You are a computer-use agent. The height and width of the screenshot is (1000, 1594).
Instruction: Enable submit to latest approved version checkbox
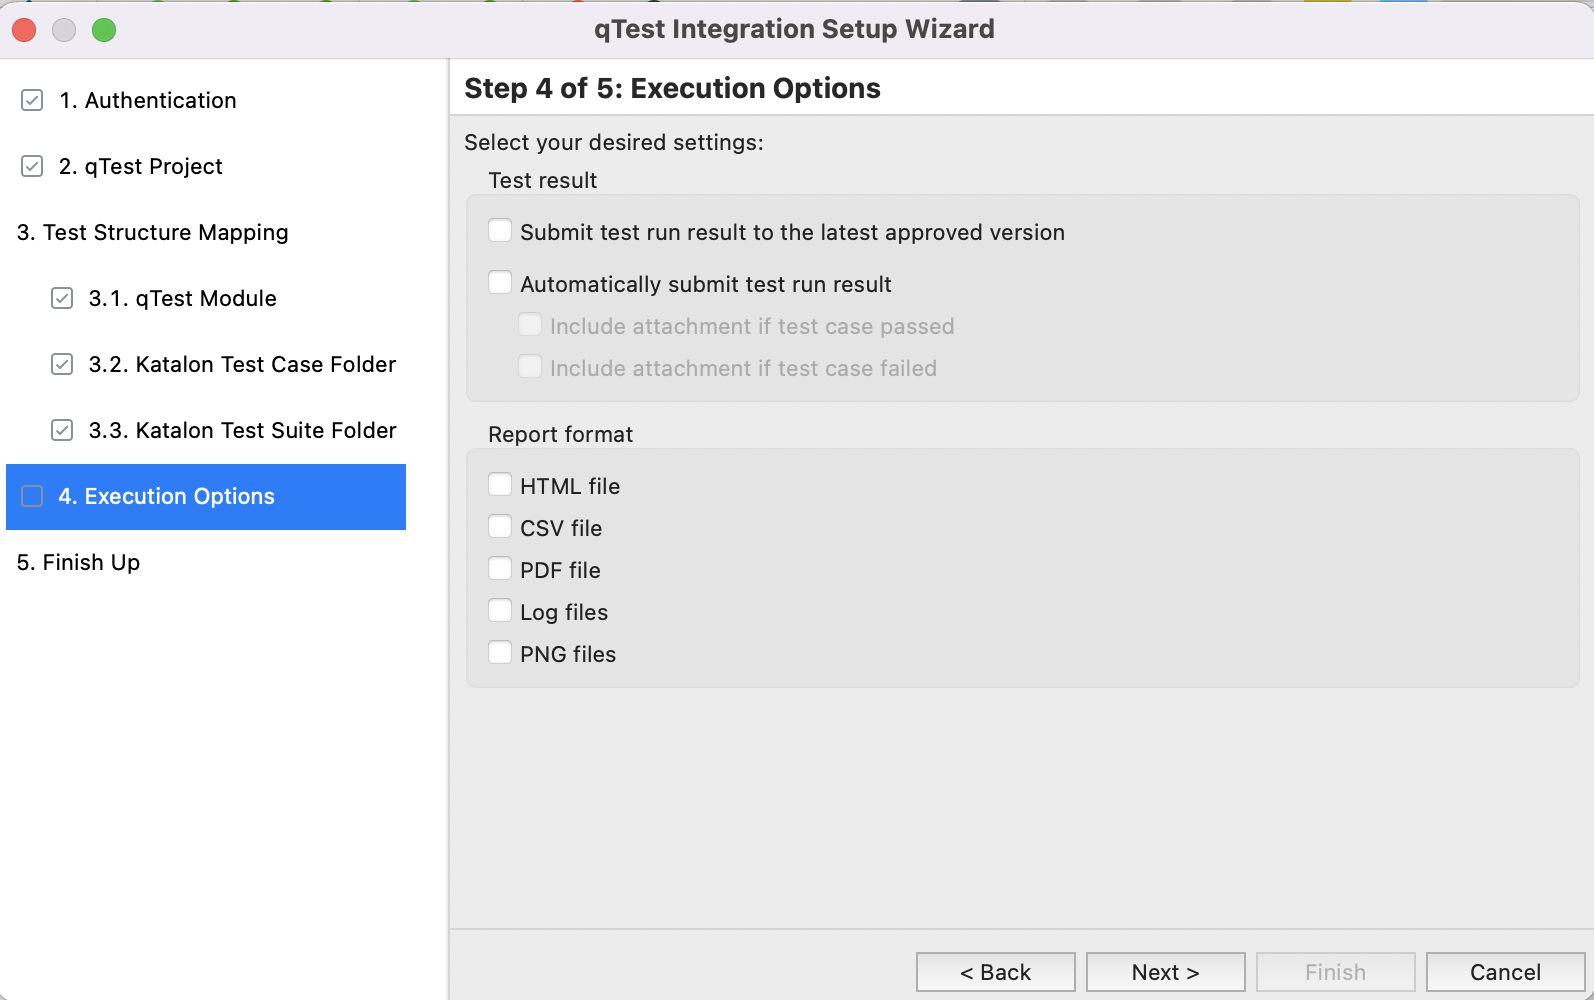pyautogui.click(x=500, y=231)
